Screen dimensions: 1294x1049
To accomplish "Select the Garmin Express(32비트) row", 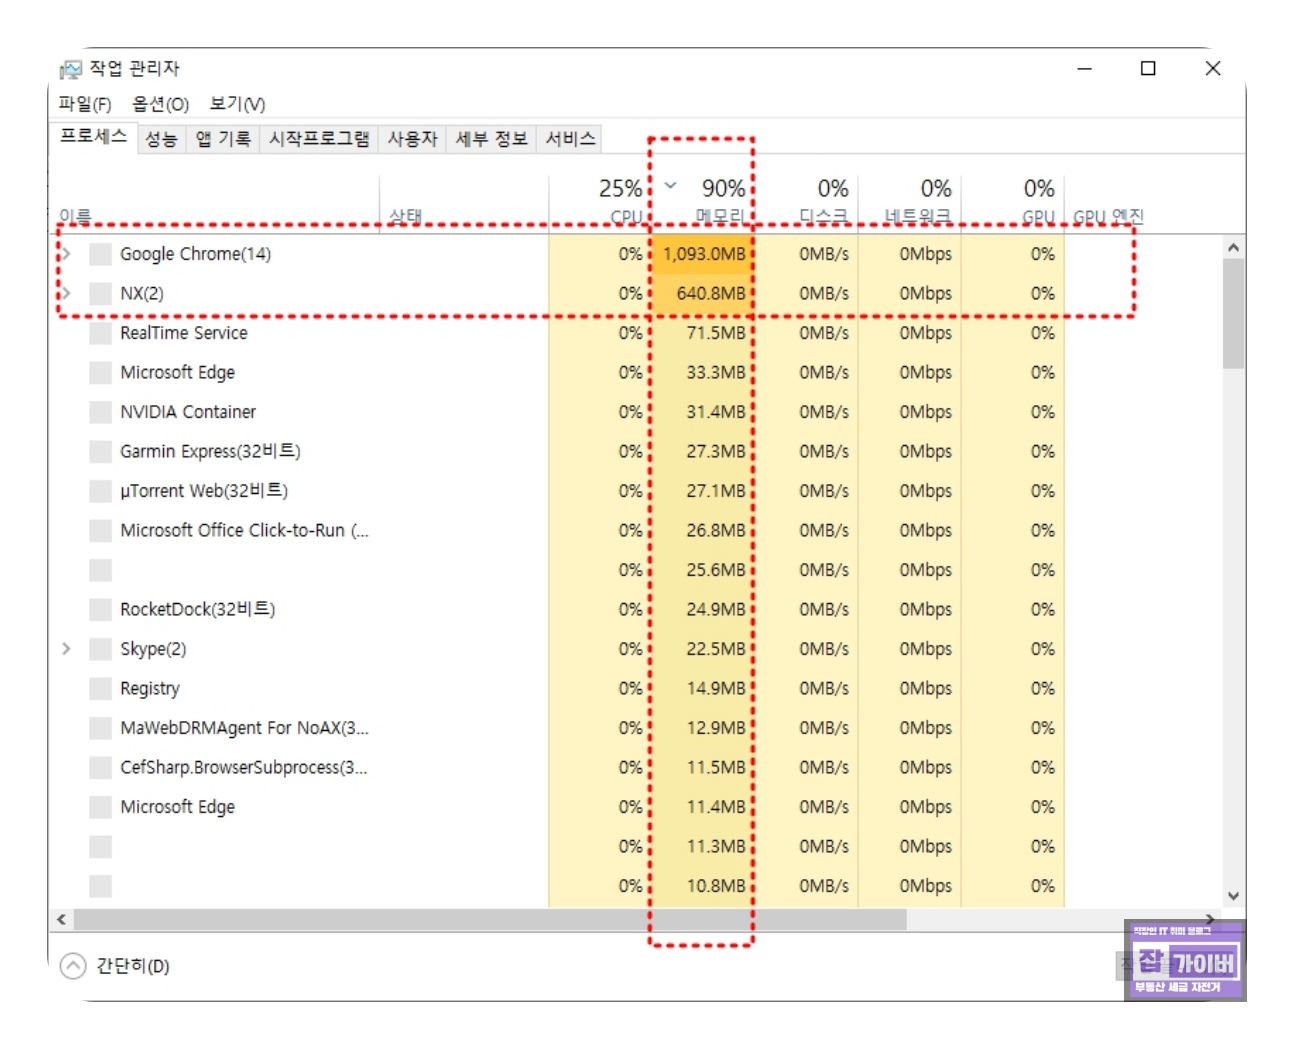I will [635, 451].
